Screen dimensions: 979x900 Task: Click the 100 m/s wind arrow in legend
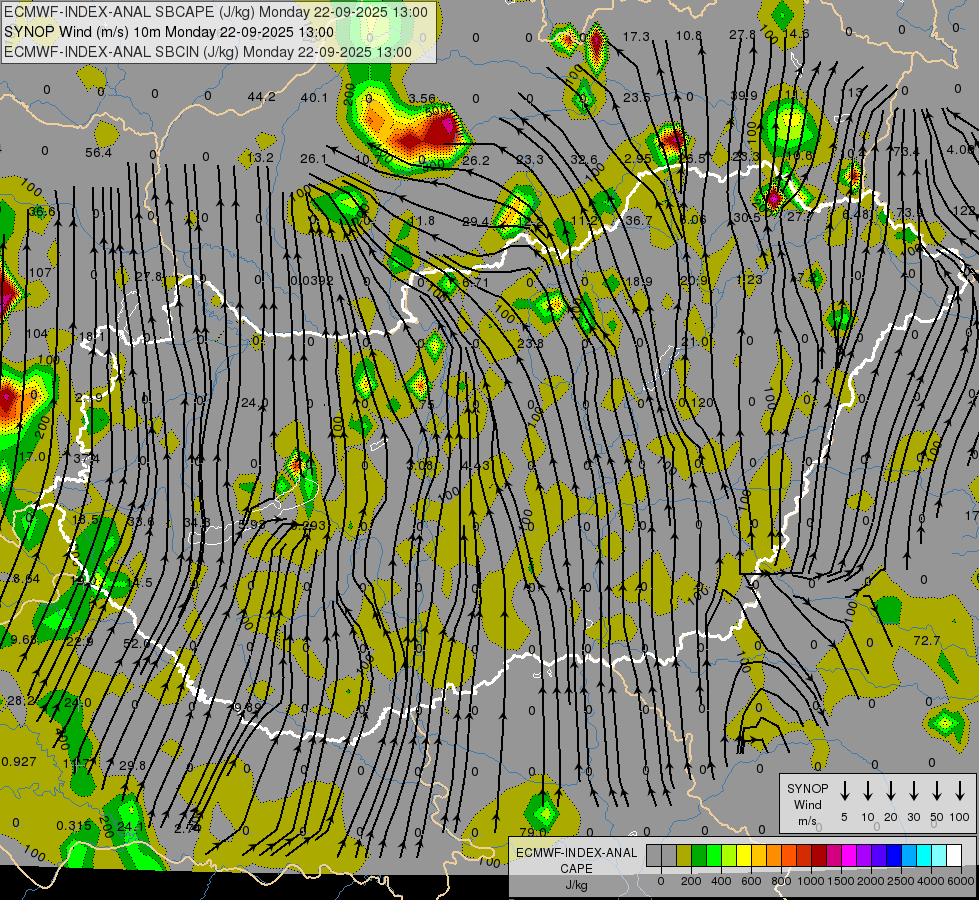click(x=960, y=791)
